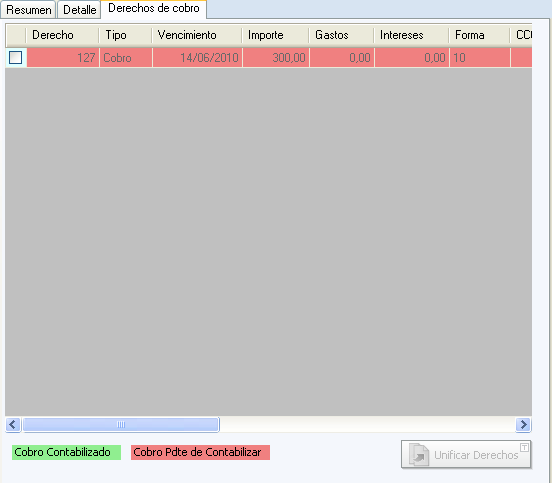
Task: Click the left scroll arrow icon
Action: tap(13, 424)
